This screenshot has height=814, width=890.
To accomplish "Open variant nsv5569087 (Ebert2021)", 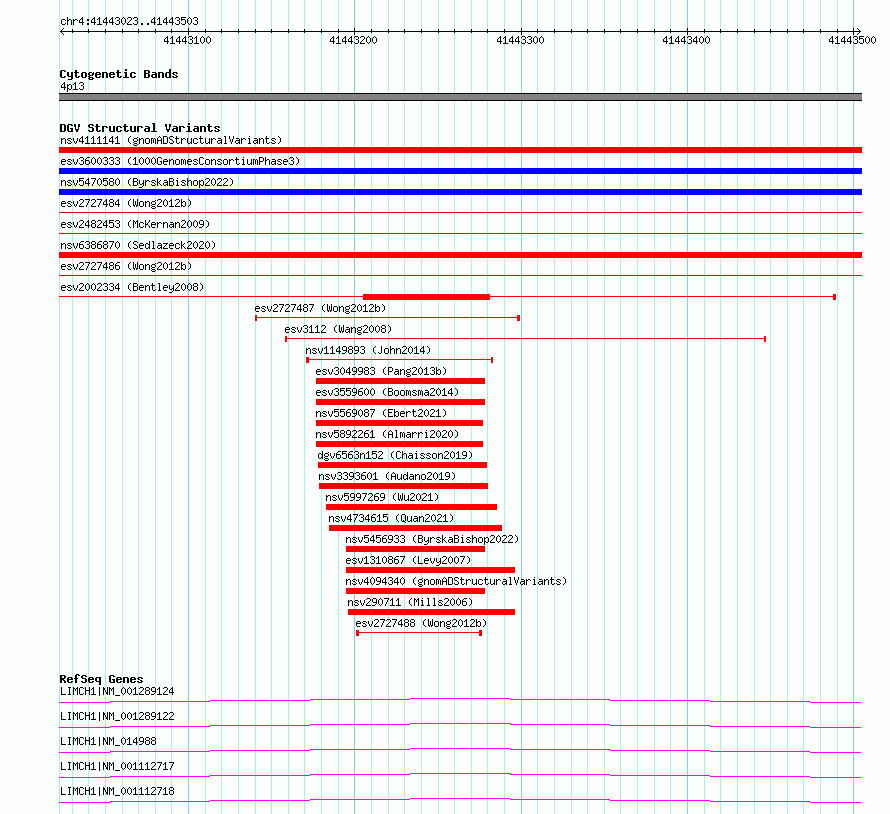I will point(381,413).
